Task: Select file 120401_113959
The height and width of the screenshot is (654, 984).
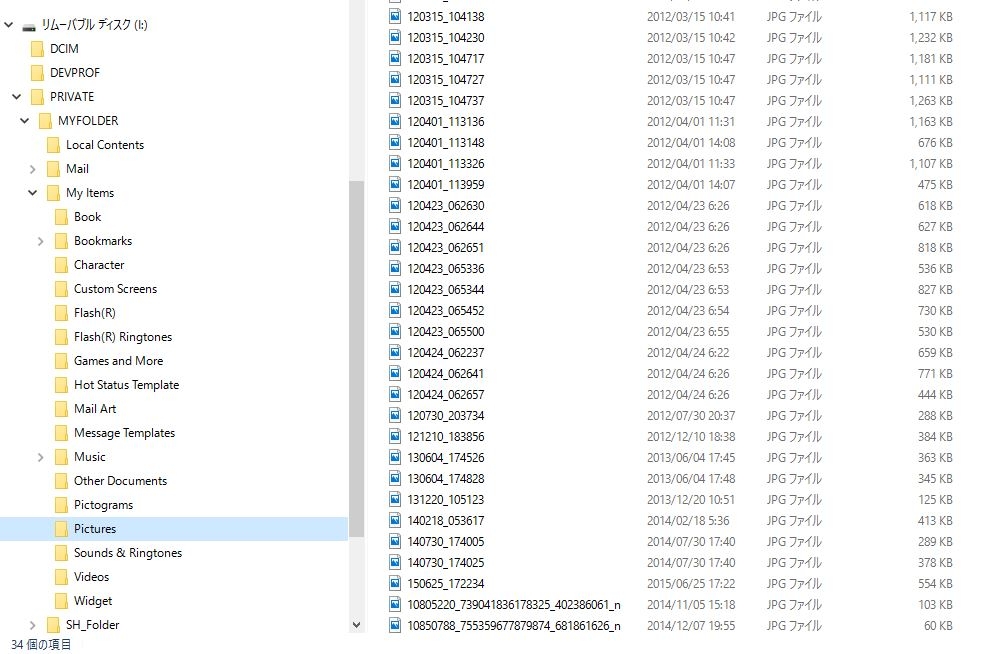Action: coord(446,185)
